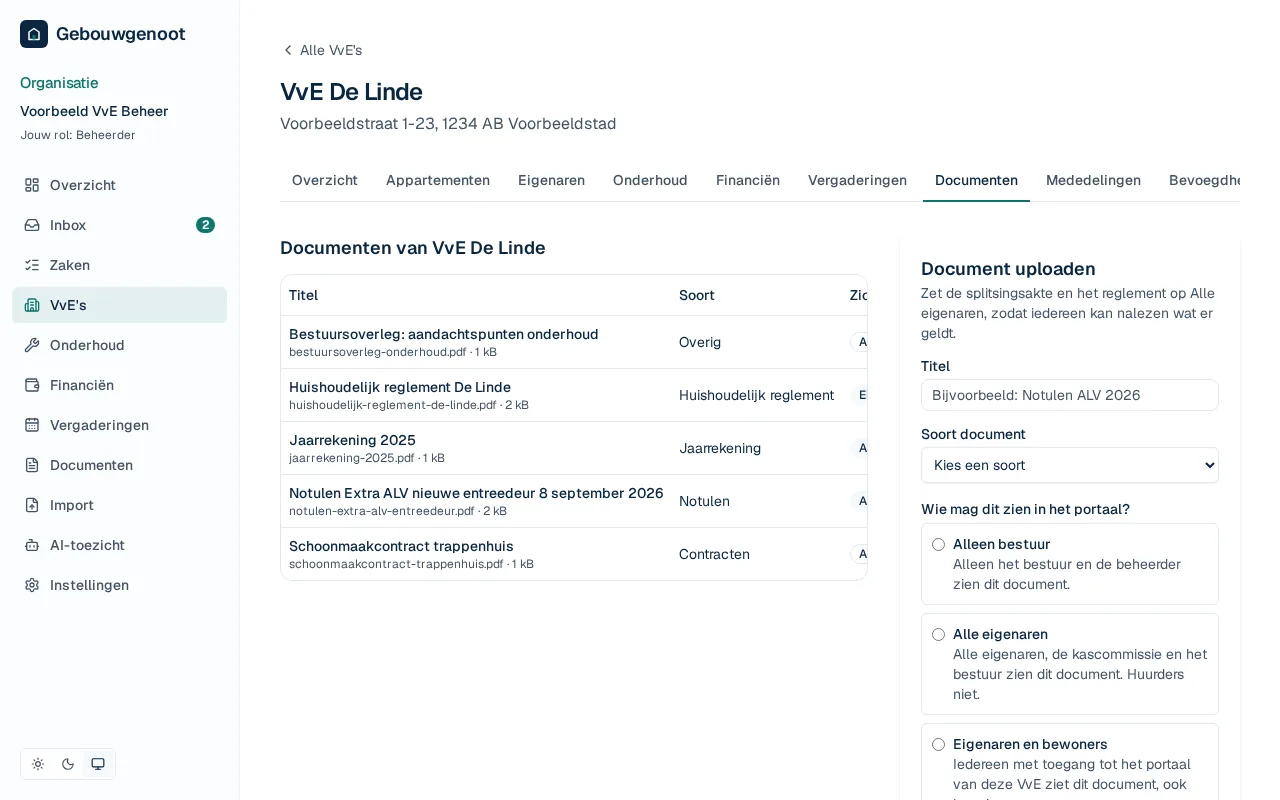This screenshot has width=1280, height=800.
Task: Click the Soort column header
Action: [x=697, y=295]
